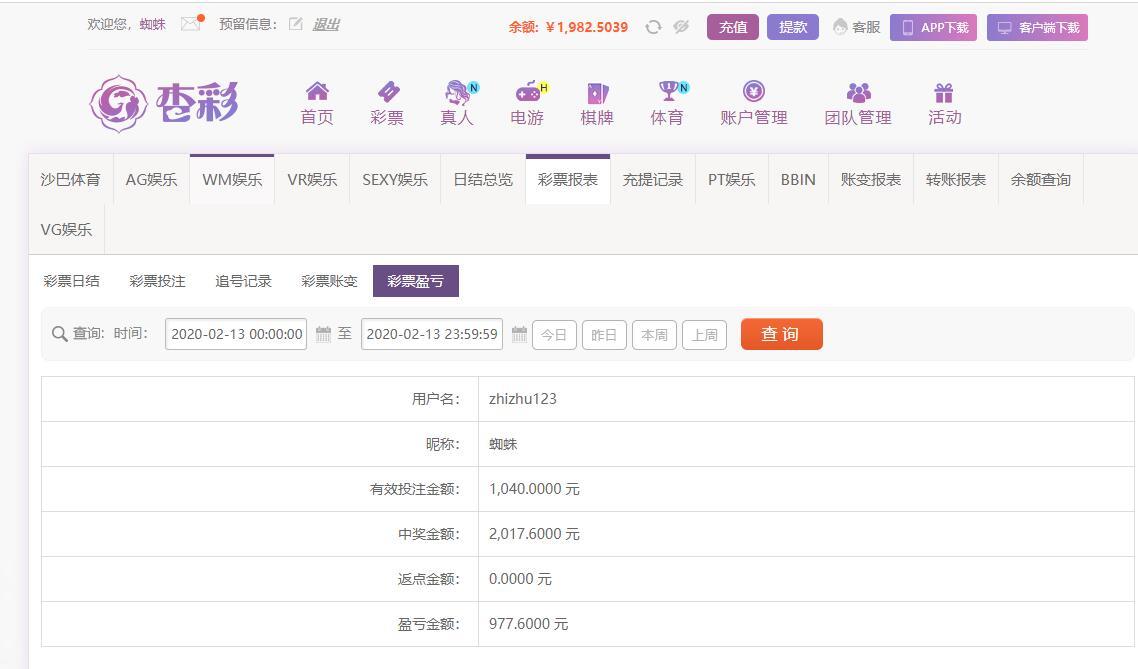Click the start time input field
The height and width of the screenshot is (669, 1138).
pyautogui.click(x=236, y=334)
